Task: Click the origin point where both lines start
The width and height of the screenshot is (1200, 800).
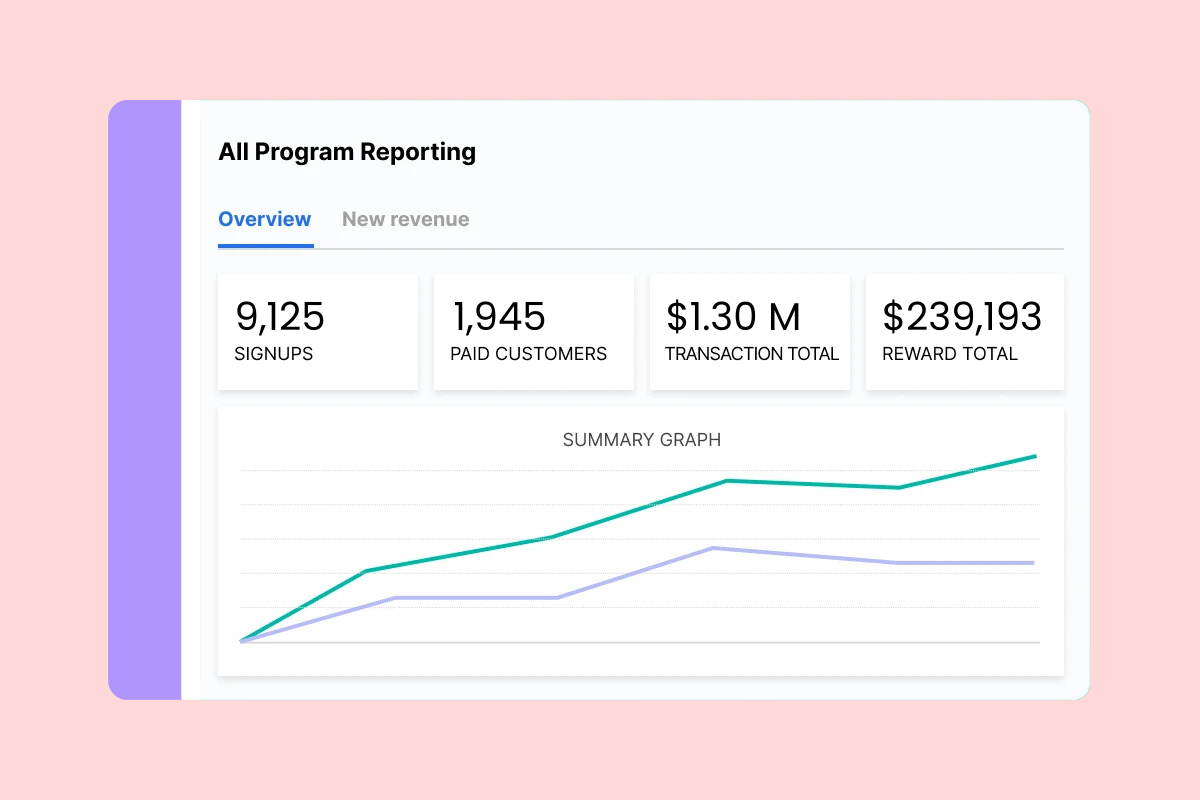Action: pos(242,641)
